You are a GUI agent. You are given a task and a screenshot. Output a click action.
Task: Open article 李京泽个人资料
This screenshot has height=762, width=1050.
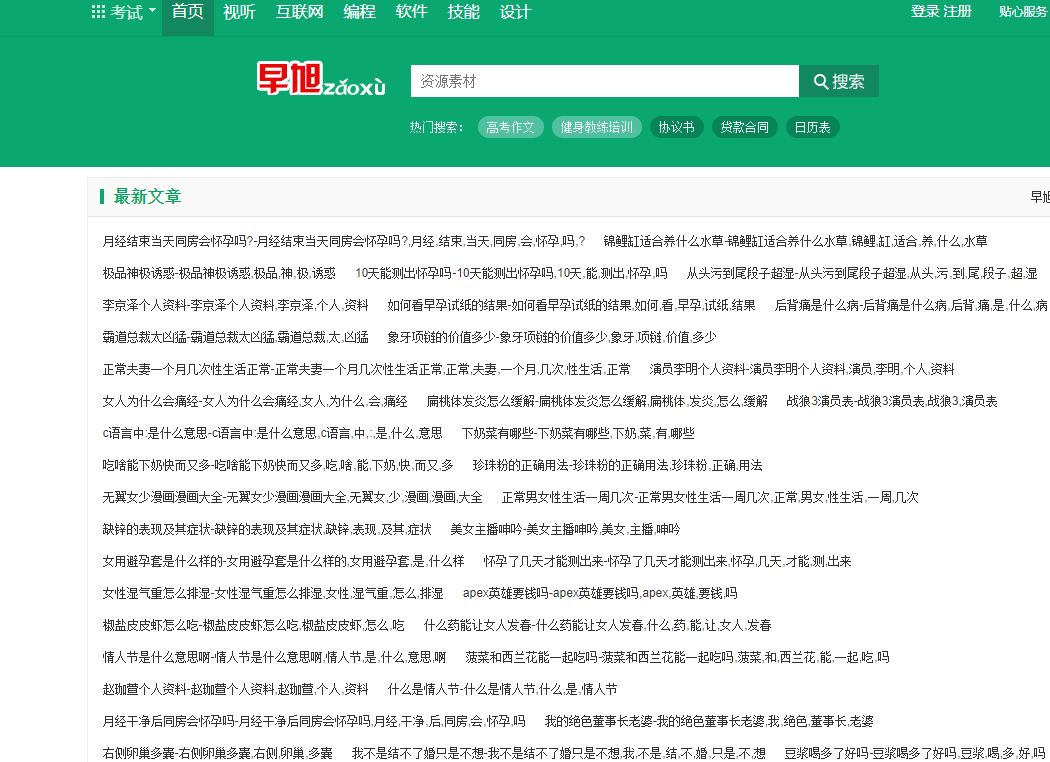(x=235, y=305)
